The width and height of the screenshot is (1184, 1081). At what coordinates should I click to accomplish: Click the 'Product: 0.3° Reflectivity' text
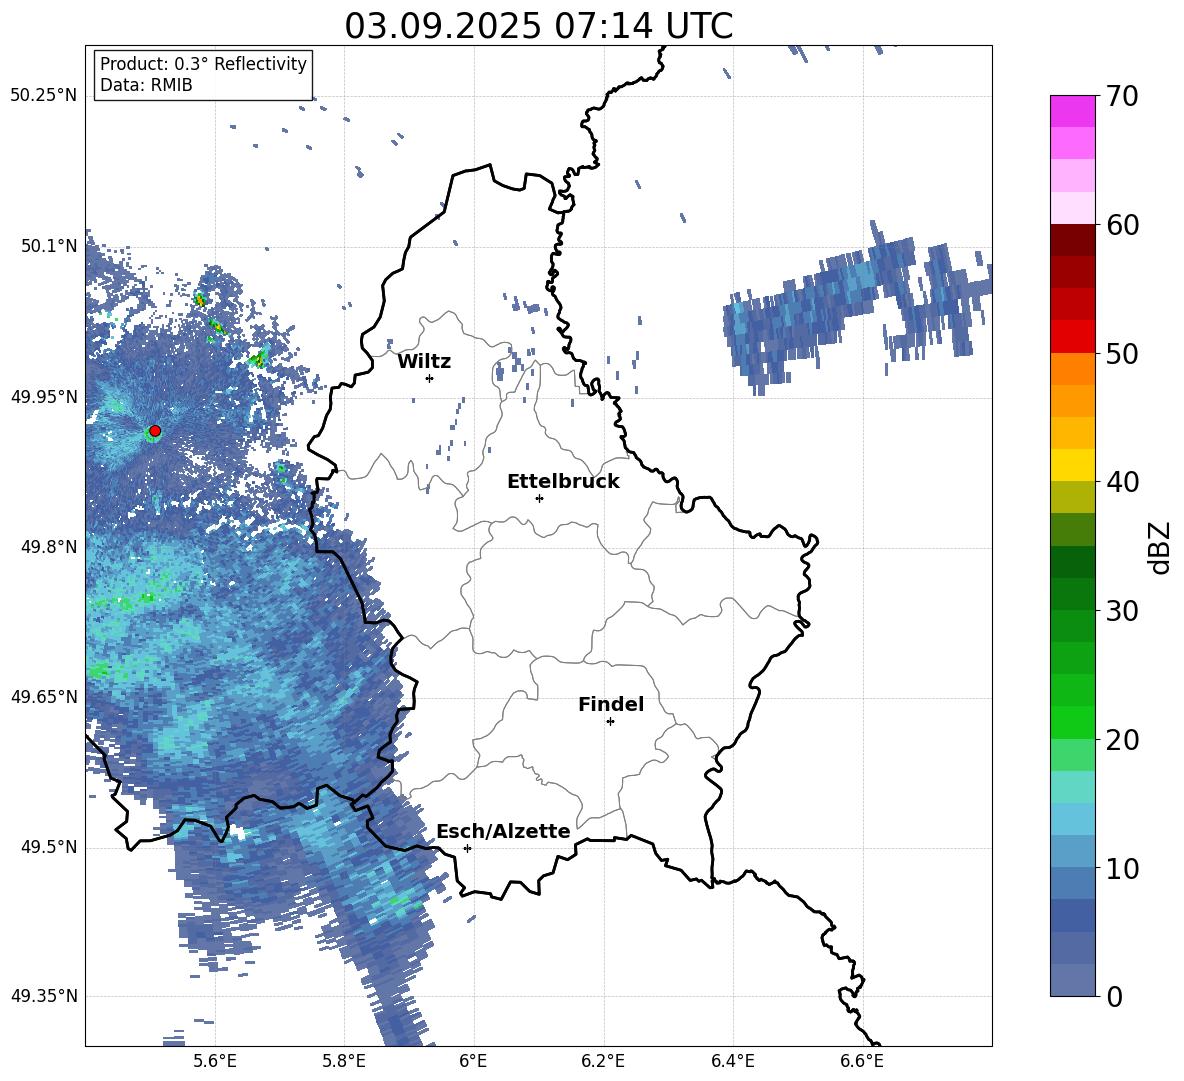tap(203, 64)
